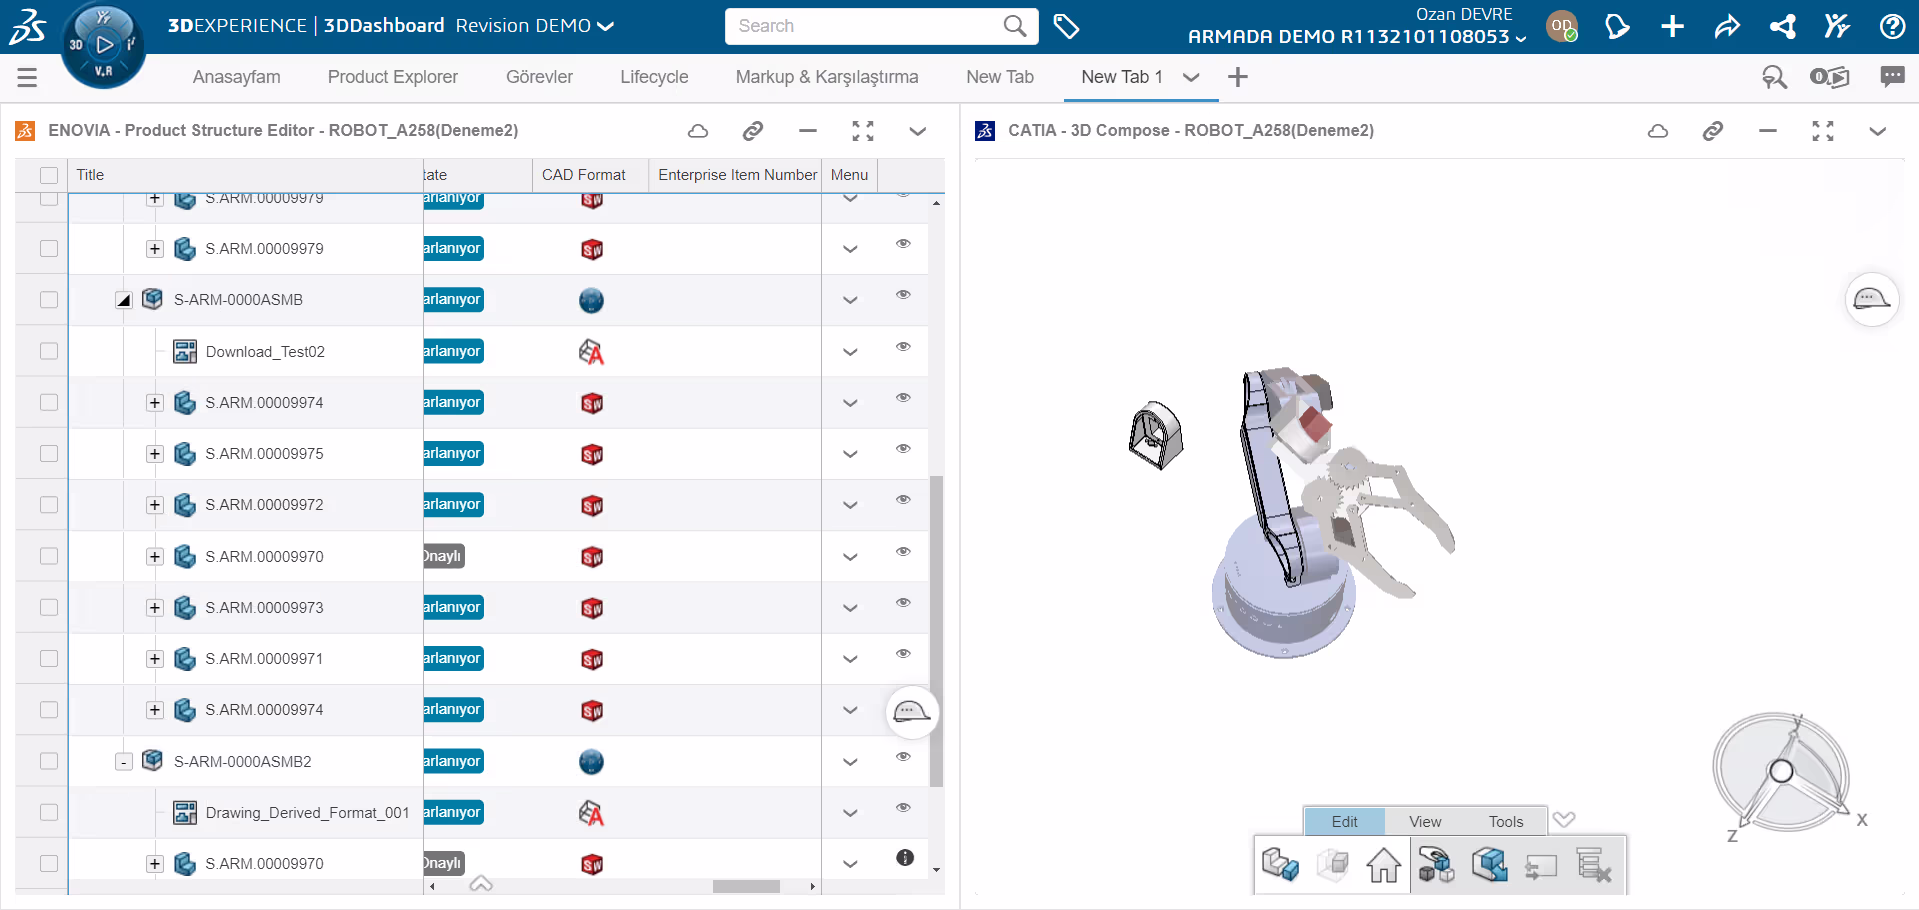
Task: Open the Tools tab in action bar
Action: 1506,821
